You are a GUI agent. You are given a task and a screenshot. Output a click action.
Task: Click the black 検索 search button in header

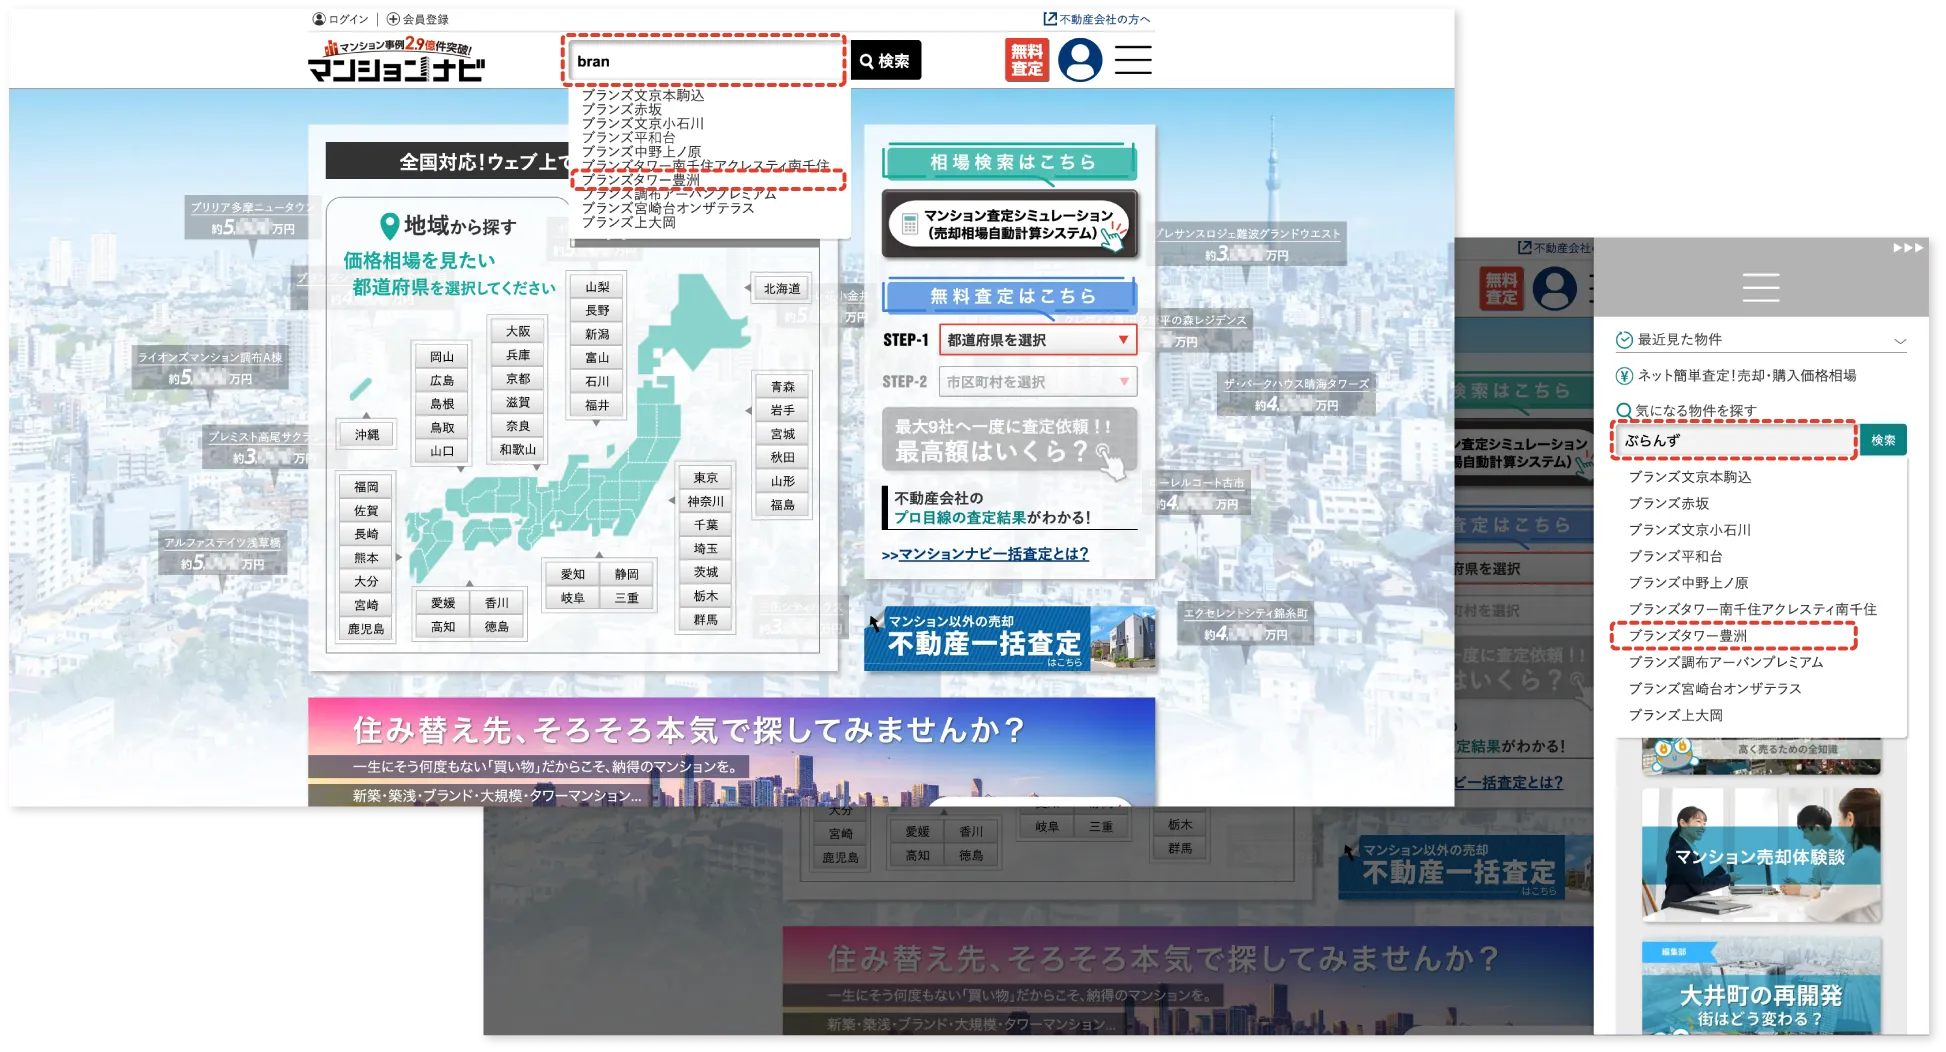click(x=885, y=61)
